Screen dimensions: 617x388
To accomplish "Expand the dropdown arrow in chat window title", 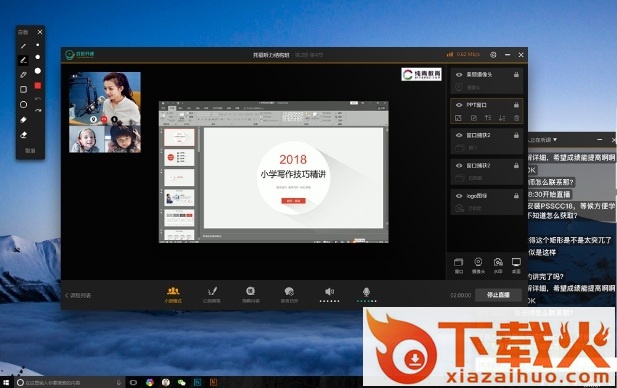I will [x=555, y=140].
